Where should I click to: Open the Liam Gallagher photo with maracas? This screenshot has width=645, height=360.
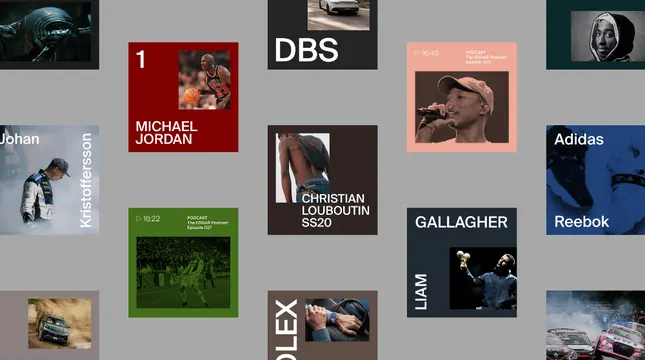(x=483, y=278)
